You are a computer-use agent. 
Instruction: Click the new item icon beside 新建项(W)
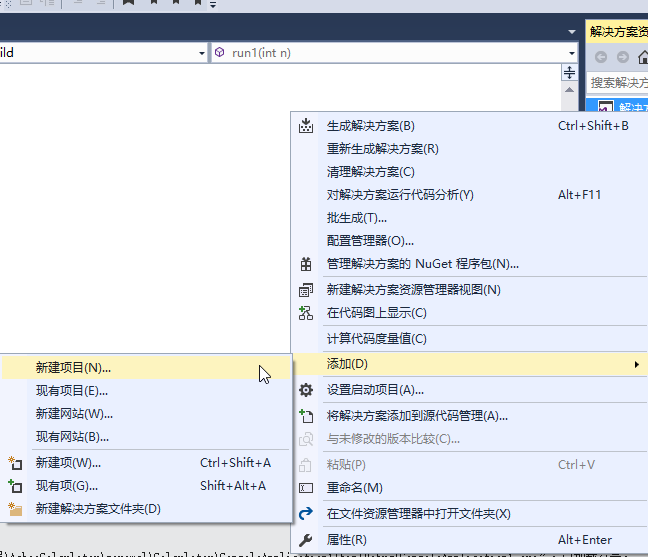15,463
